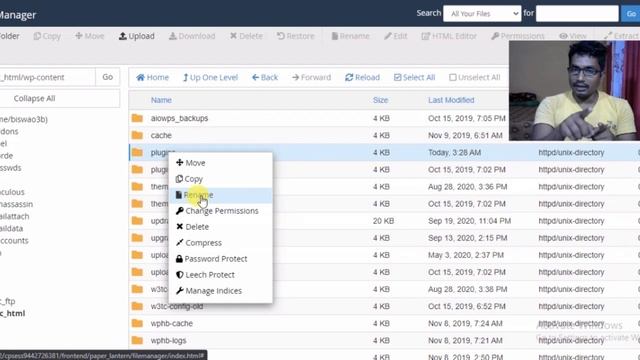Select the w3tc-config-old folder name
Screen dimensions: 640x360
(x=177, y=306)
